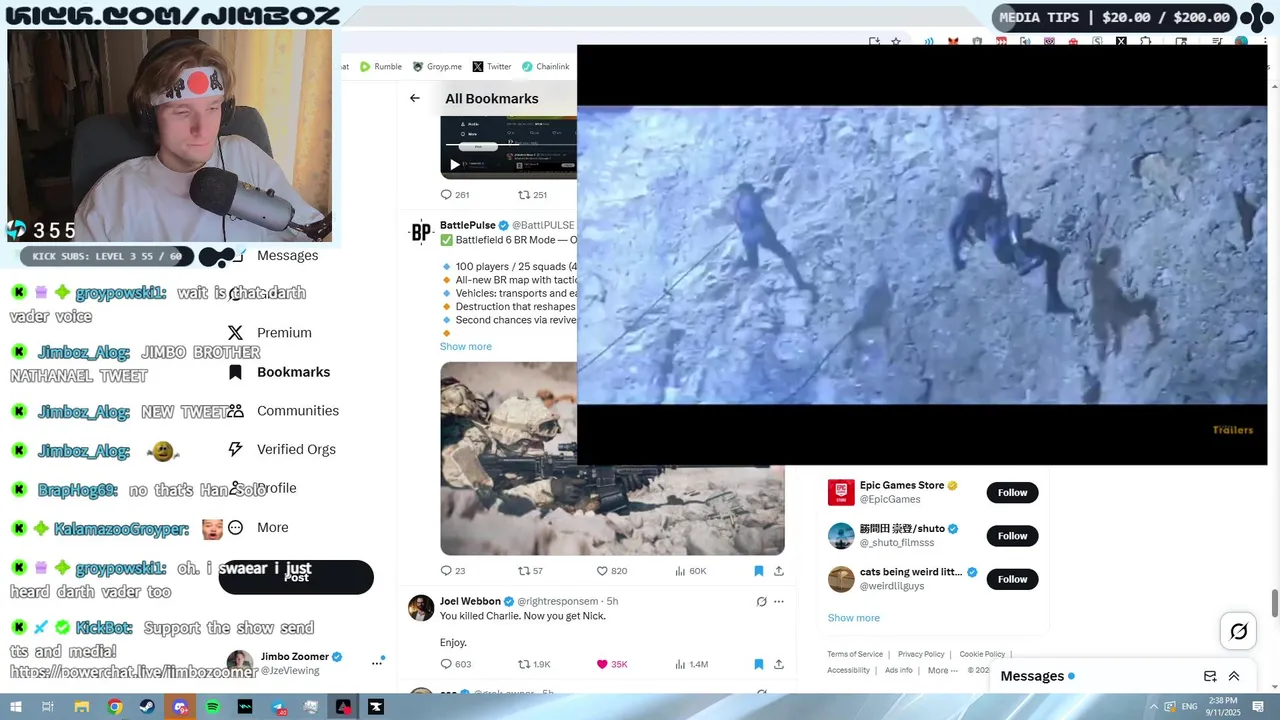Remove bookmark from BattlePulse tweet
The height and width of the screenshot is (720, 1280).
(x=758, y=571)
